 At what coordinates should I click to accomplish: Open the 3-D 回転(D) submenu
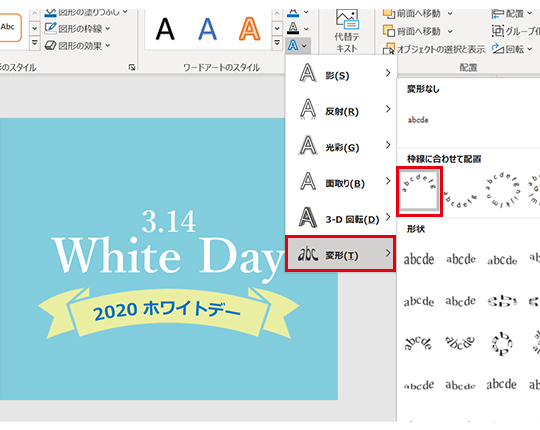point(341,218)
